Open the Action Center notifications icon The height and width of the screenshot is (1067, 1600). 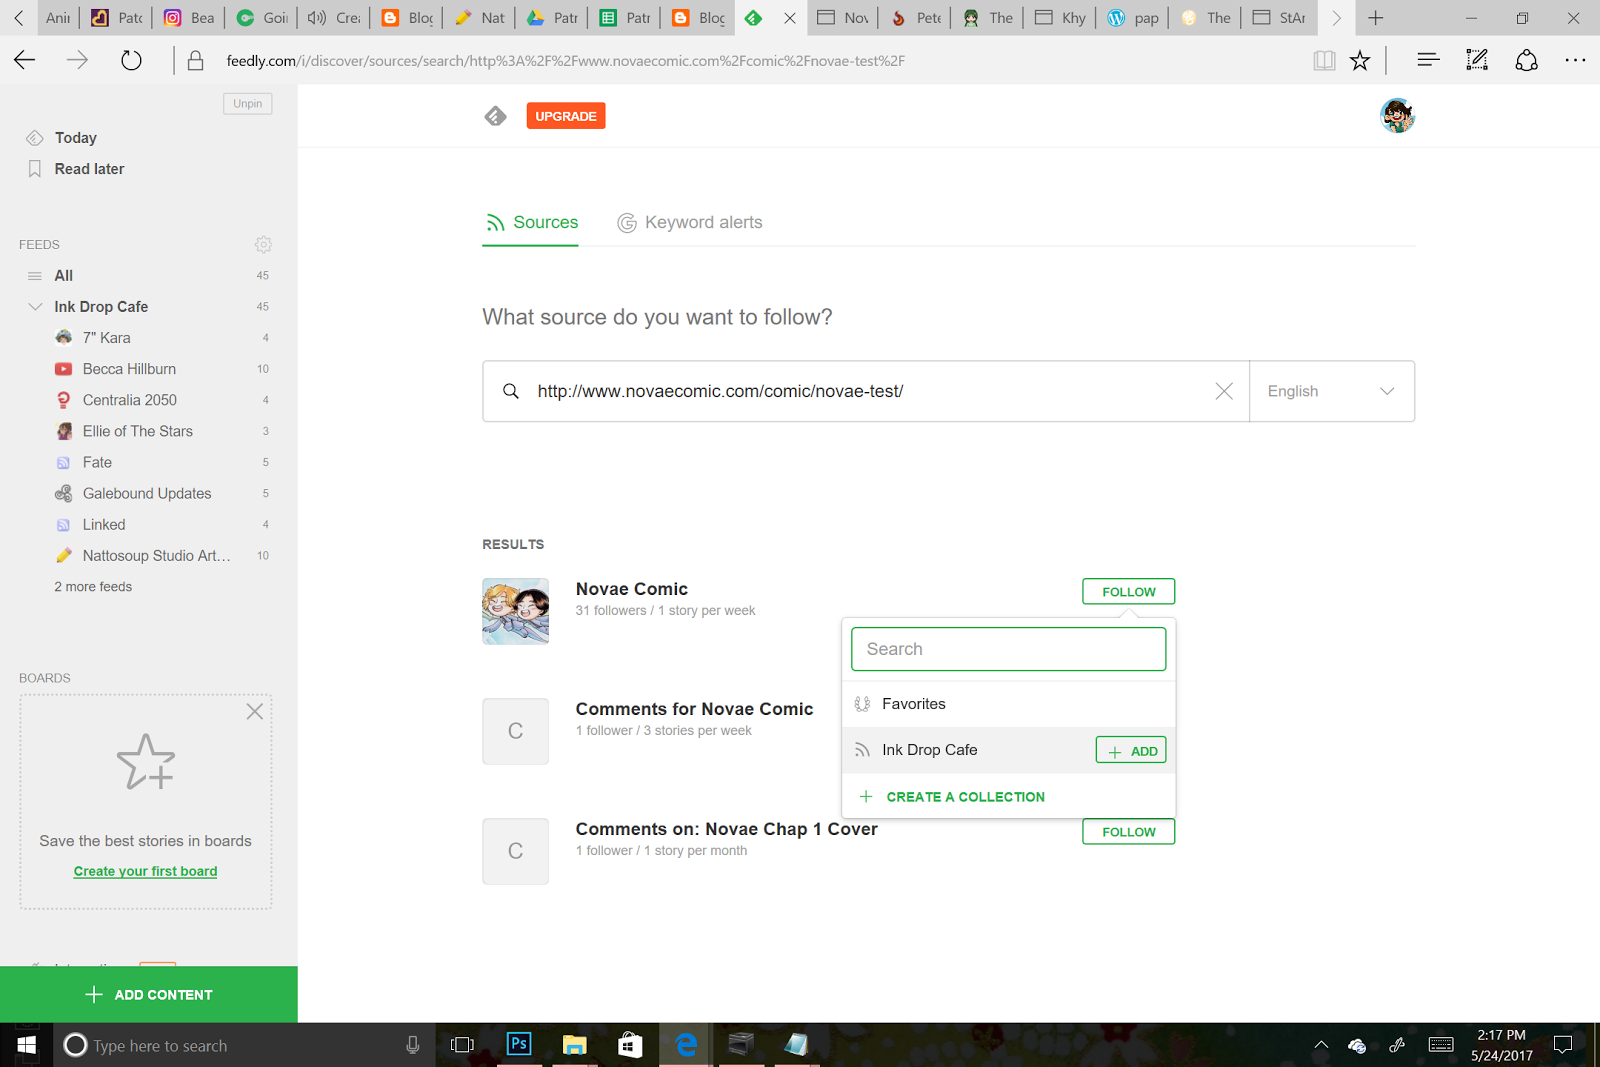click(x=1563, y=1045)
